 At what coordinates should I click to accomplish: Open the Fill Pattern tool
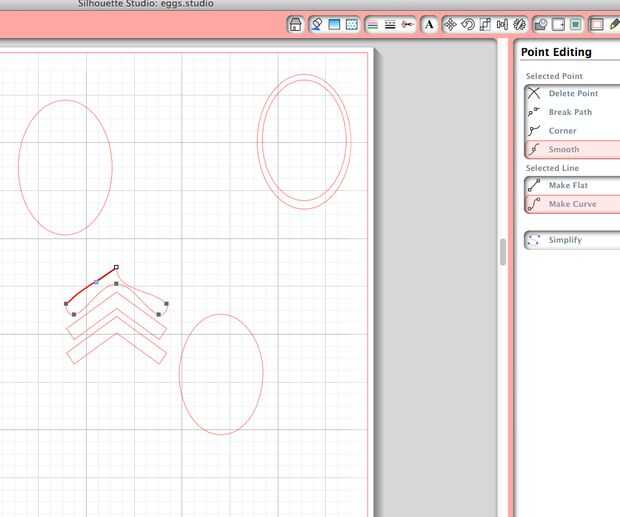pos(351,25)
